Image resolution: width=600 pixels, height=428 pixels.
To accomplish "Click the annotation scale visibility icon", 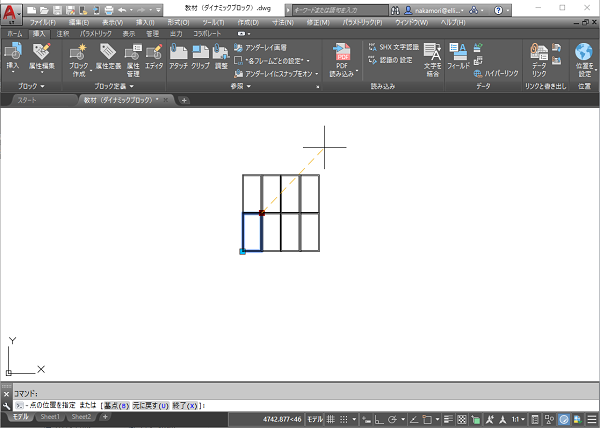I will [x=490, y=420].
